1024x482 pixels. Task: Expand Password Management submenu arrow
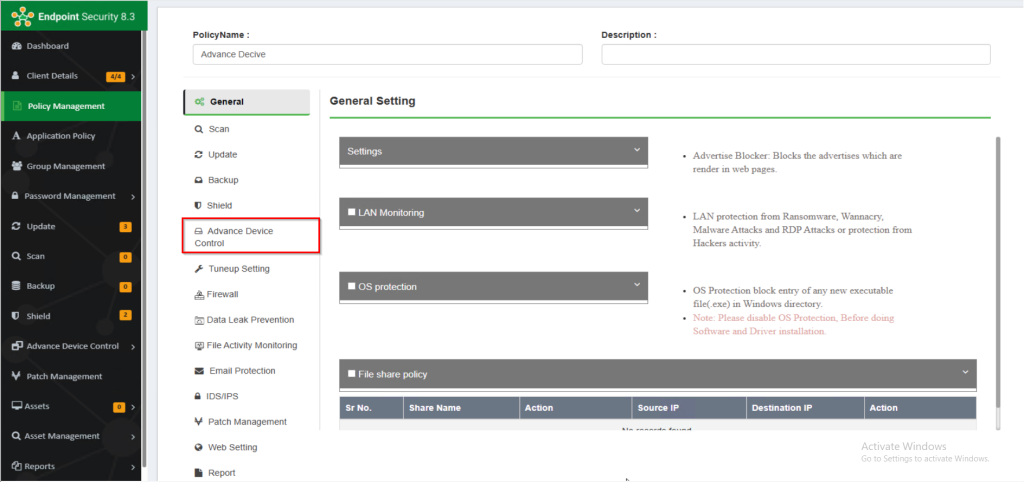133,196
